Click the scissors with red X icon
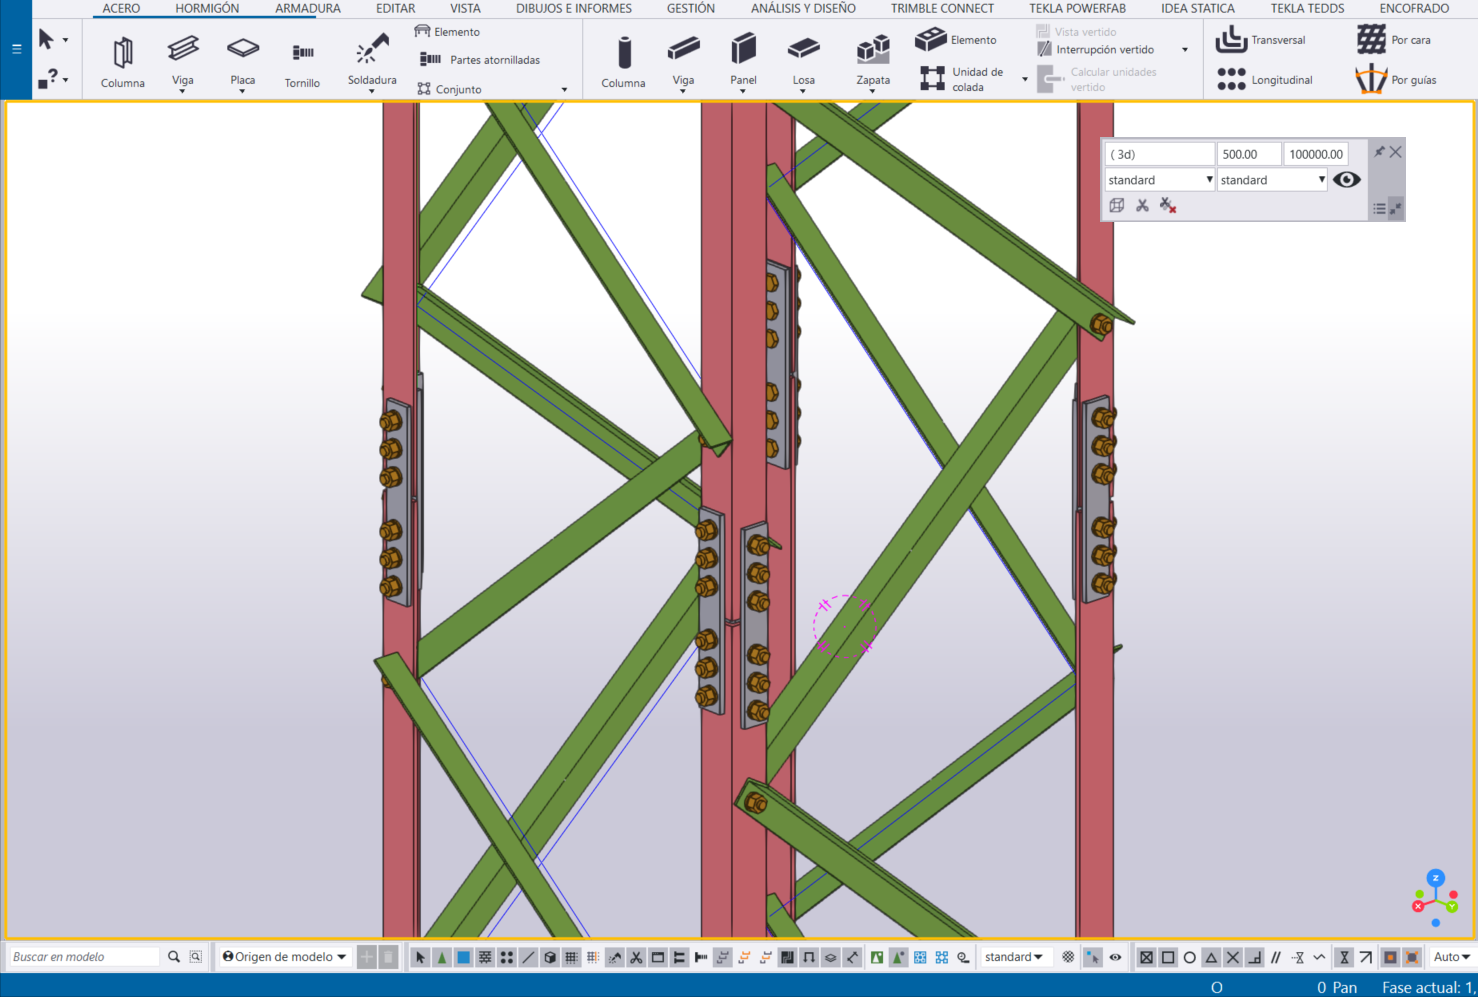Screen dimensions: 1478x997 (x=1168, y=205)
